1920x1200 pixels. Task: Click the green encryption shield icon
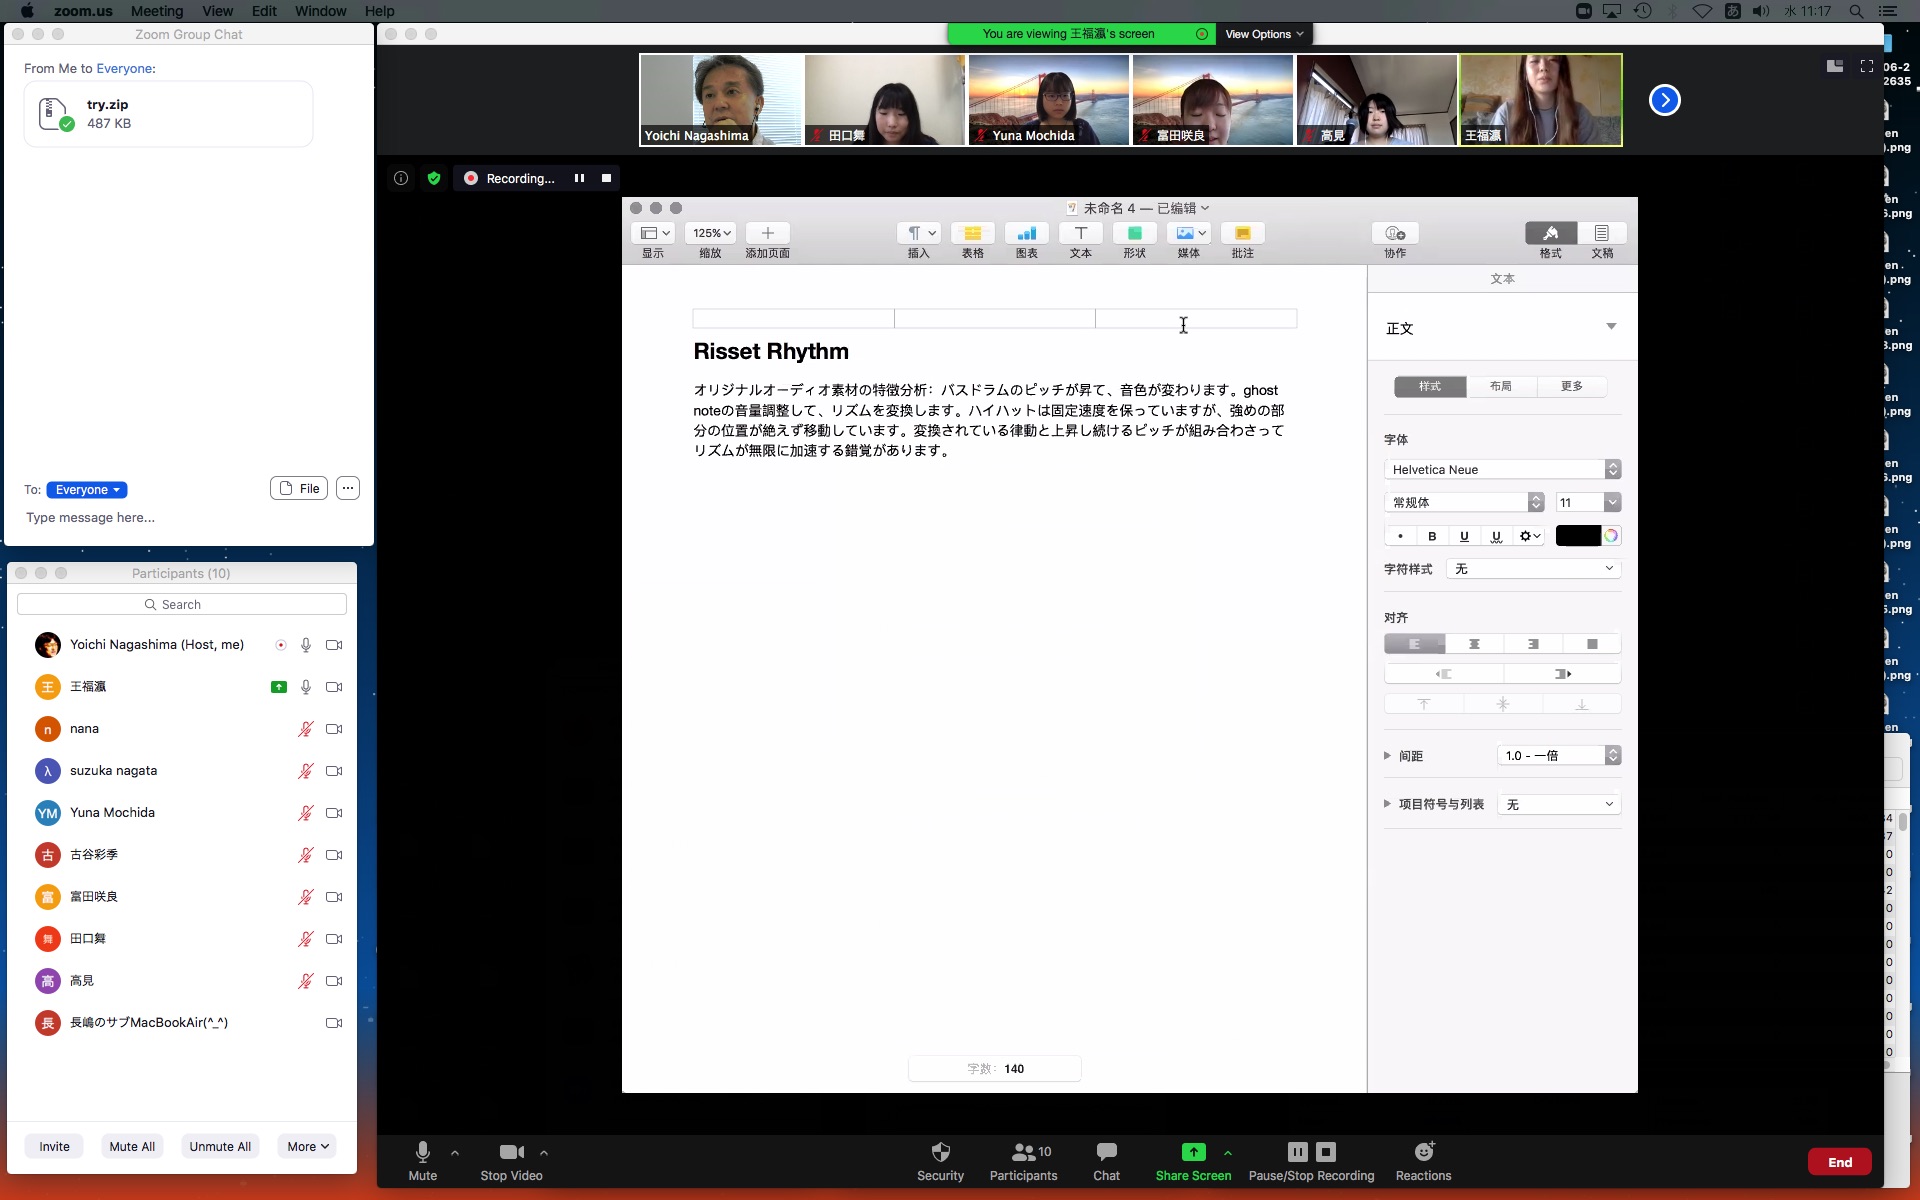coord(434,178)
